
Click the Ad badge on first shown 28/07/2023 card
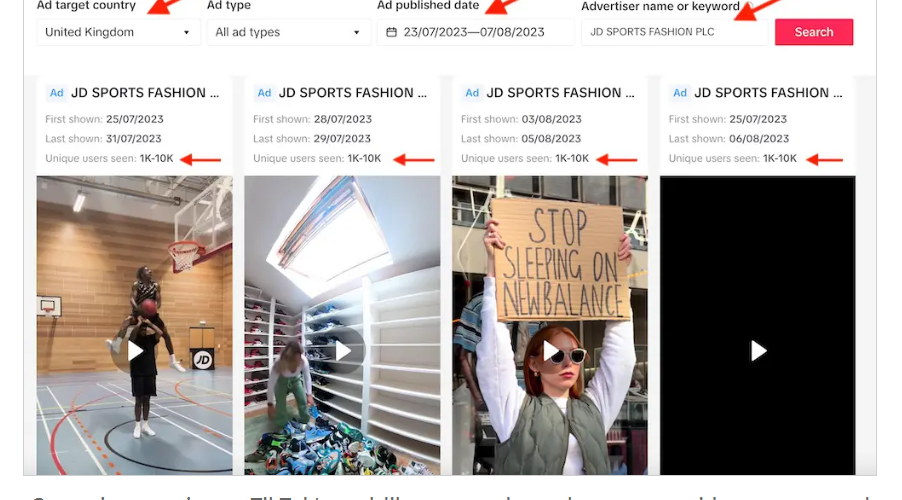[264, 93]
